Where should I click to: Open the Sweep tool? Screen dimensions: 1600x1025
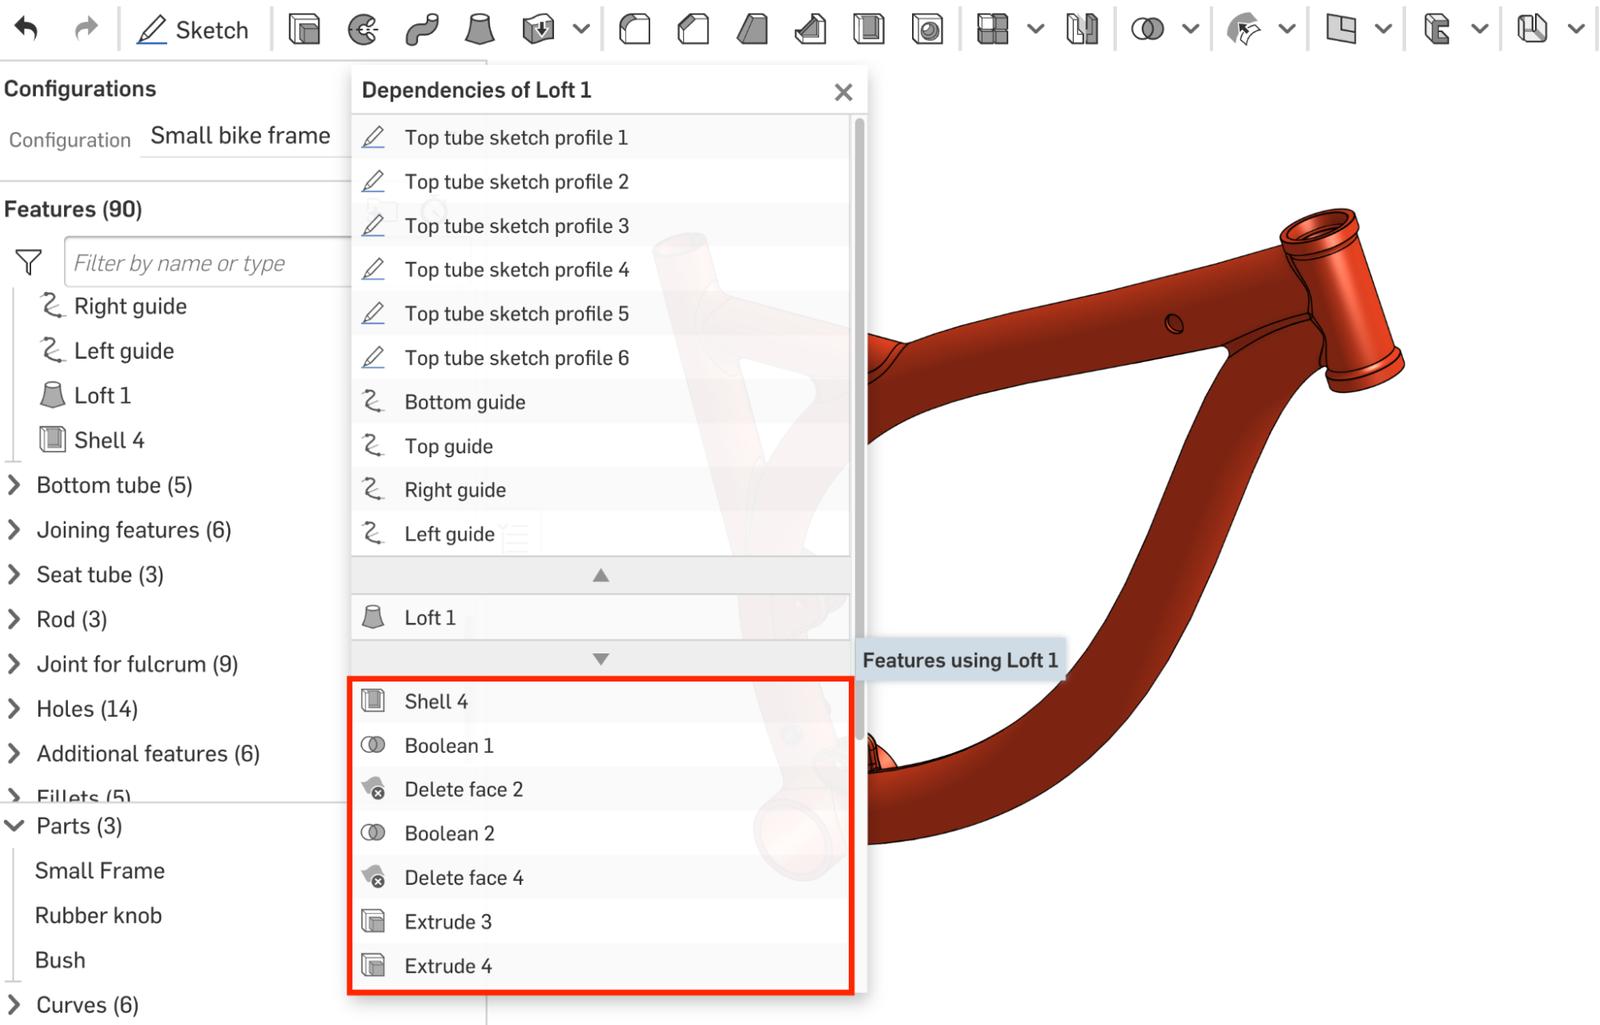[422, 29]
